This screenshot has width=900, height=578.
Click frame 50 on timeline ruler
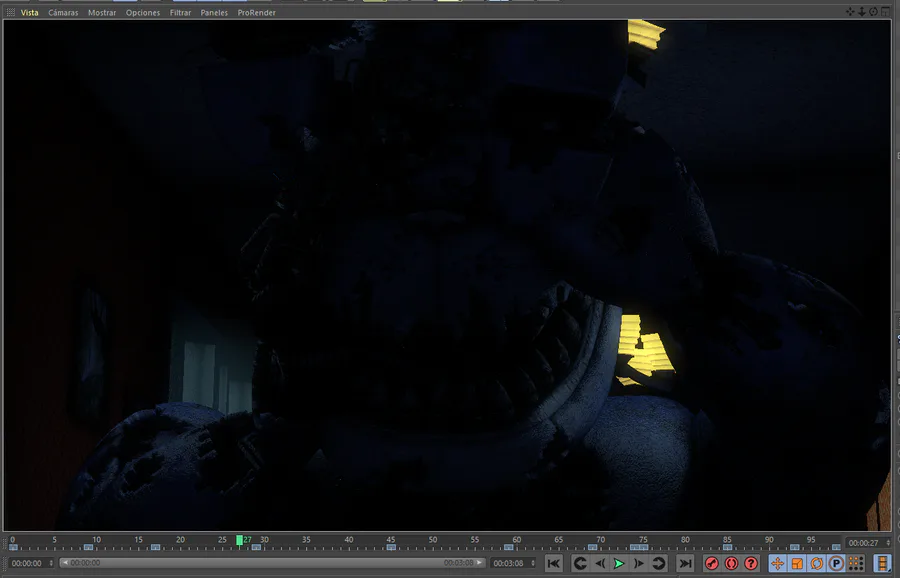(x=433, y=540)
